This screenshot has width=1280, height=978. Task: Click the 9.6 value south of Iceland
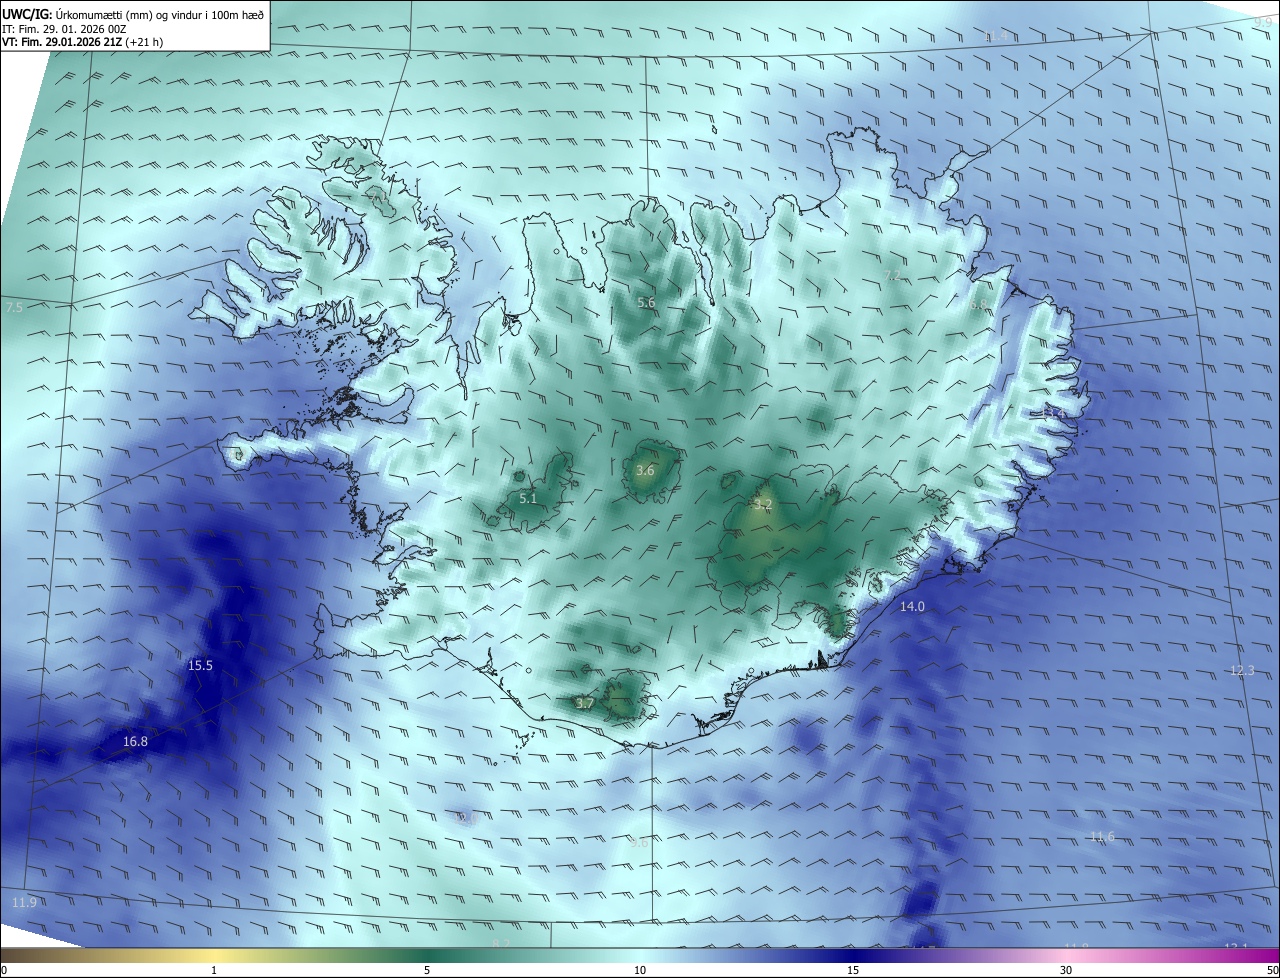point(639,842)
